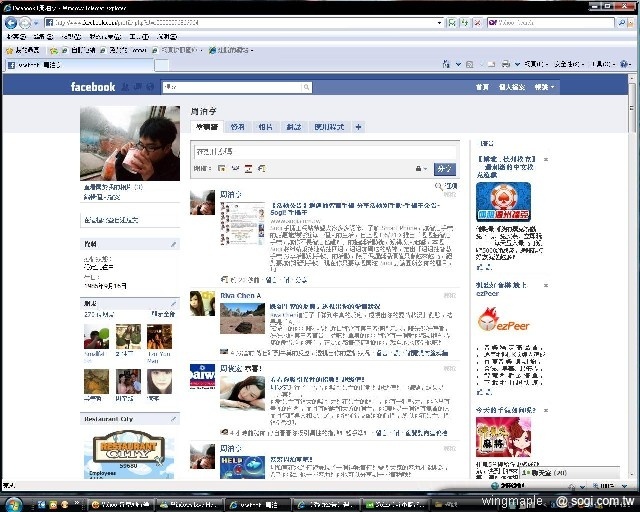Click the Facebook search magnifier button
The width and height of the screenshot is (640, 512).
click(307, 87)
